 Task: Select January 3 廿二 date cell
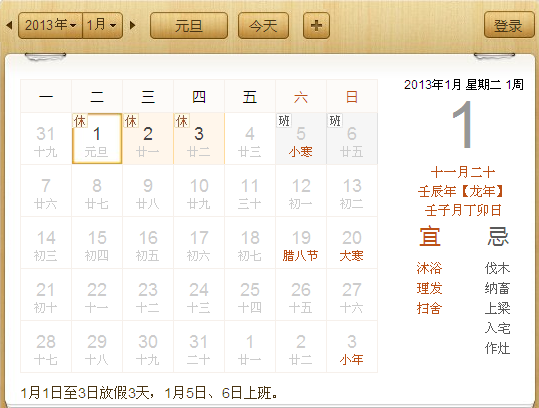199,139
